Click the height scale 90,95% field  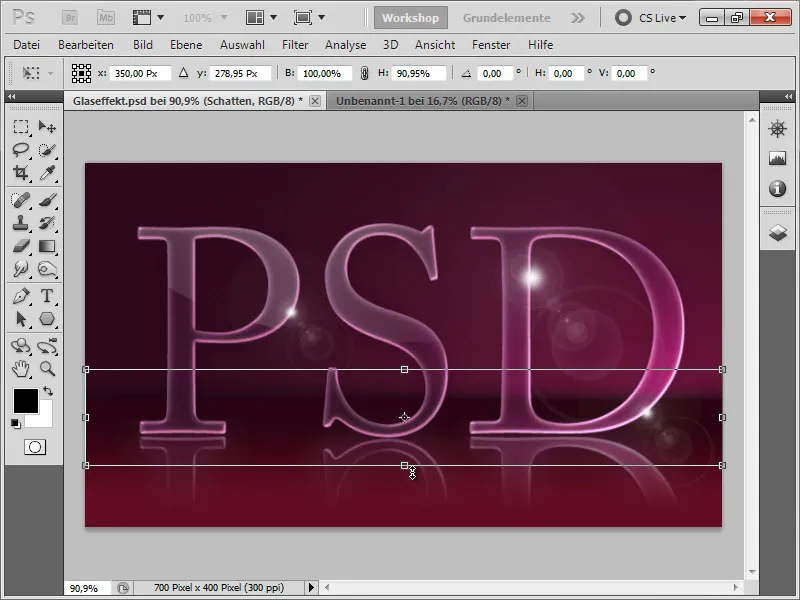[x=420, y=73]
